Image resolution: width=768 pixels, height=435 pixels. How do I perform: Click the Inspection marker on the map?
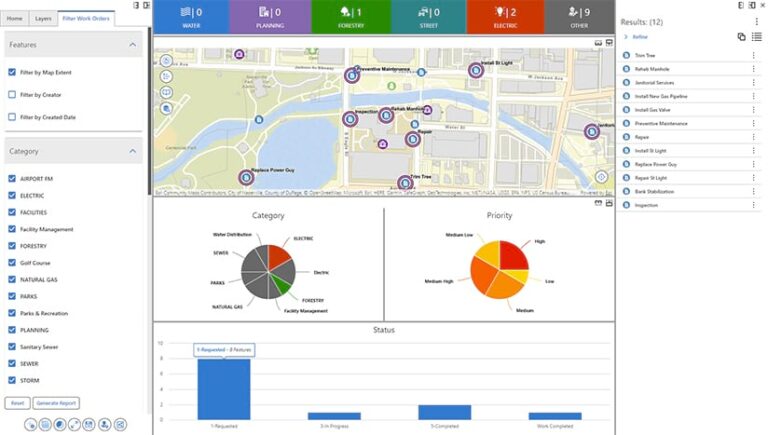pos(350,119)
